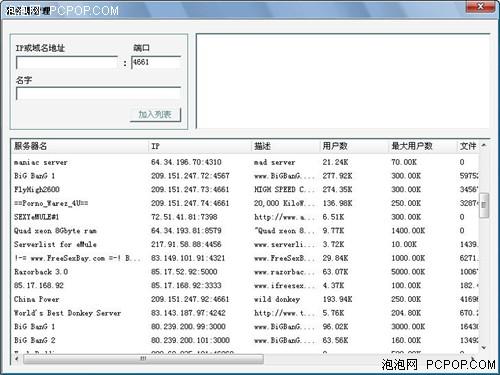Image resolution: width=500 pixels, height=375 pixels.
Task: Click max users value 70.00K
Action: pyautogui.click(x=404, y=162)
